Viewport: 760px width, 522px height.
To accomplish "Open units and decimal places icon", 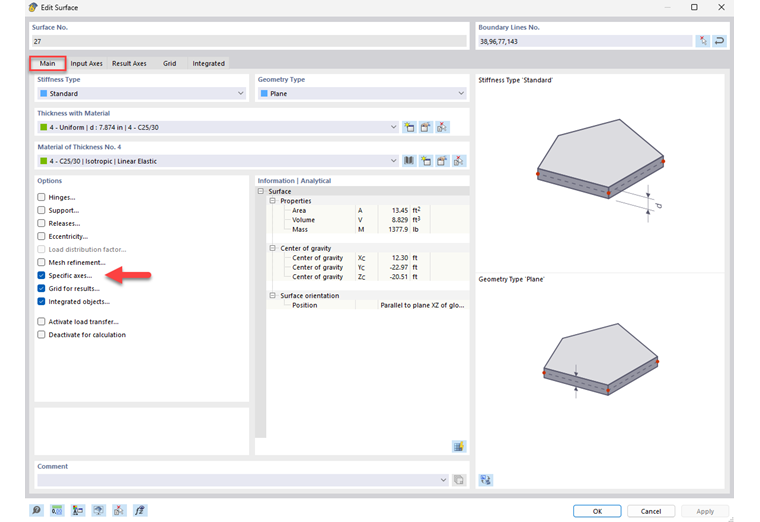I will (x=57, y=510).
